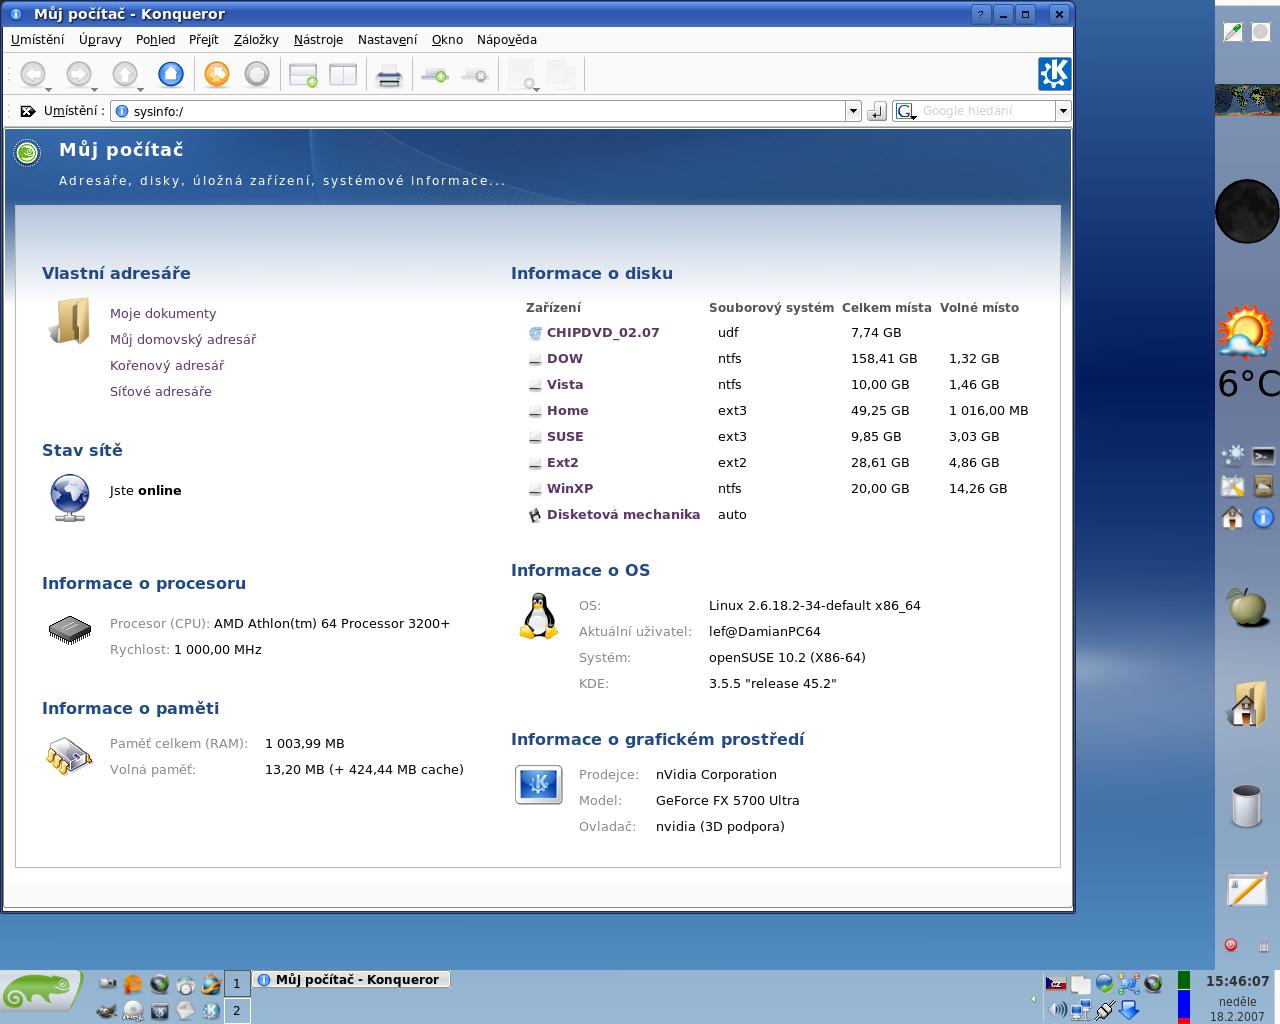
Task: Open the Disketová mechanika link
Action: click(x=623, y=515)
